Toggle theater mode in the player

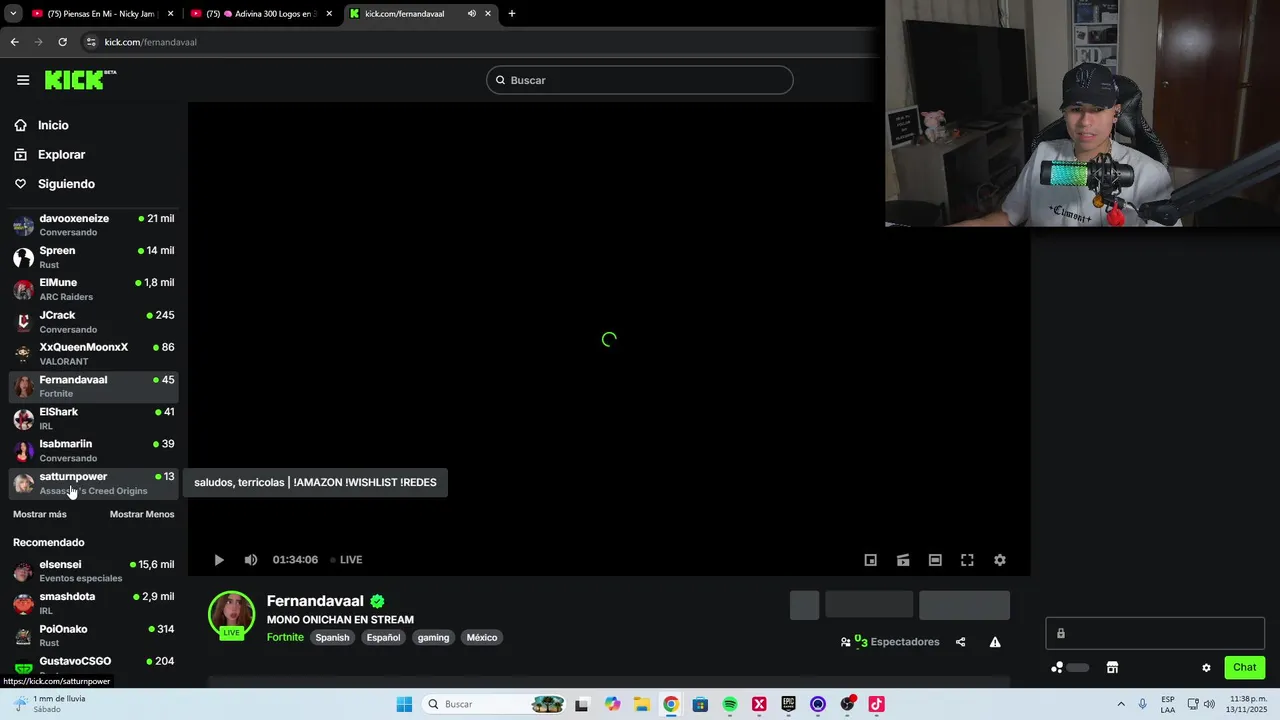[x=935, y=560]
